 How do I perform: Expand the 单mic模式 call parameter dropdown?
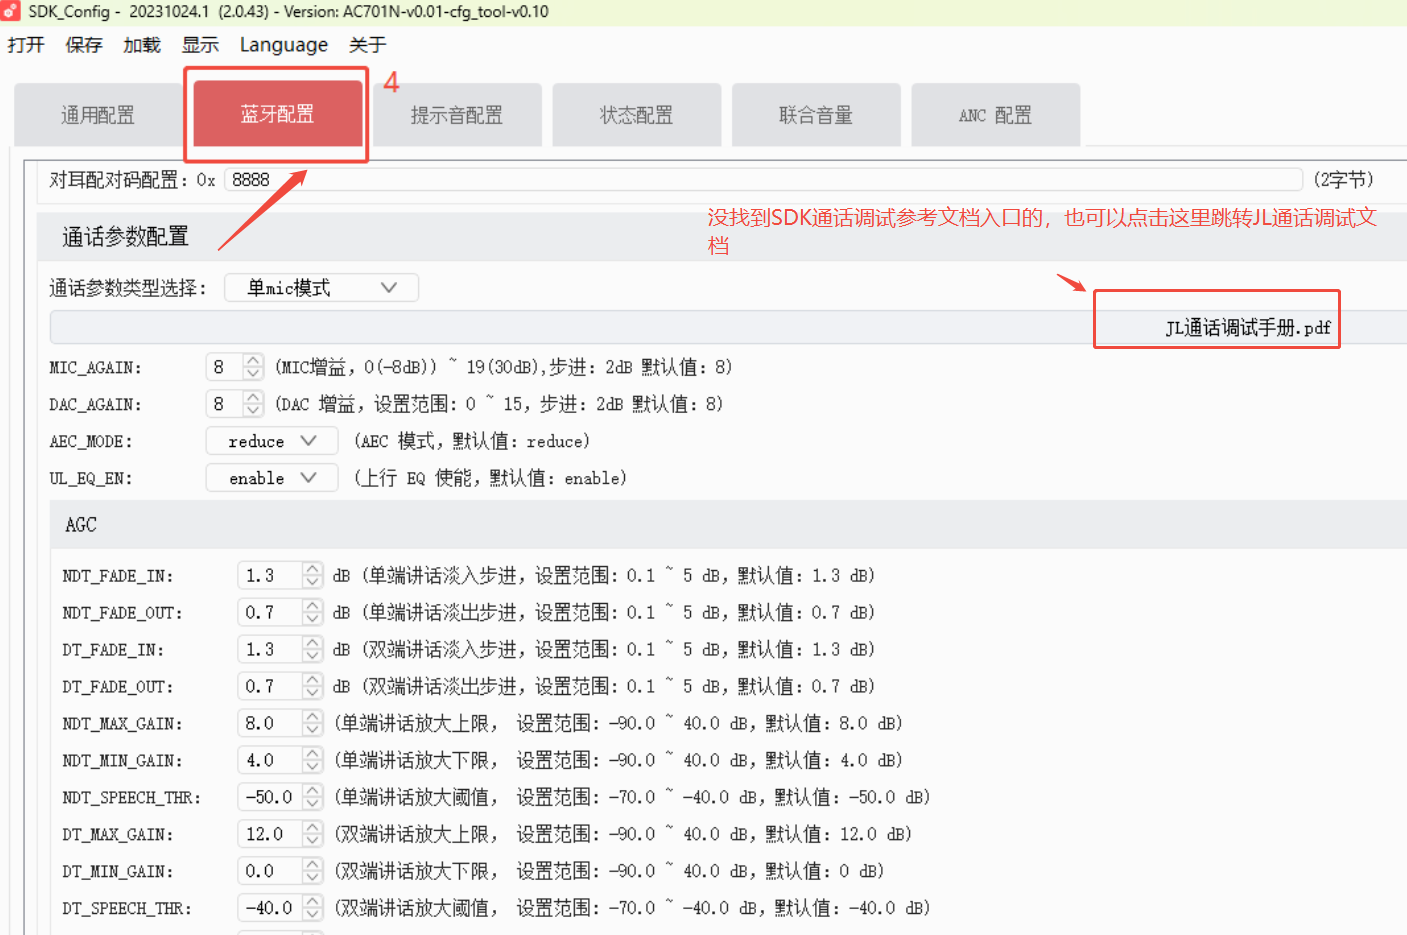point(321,288)
